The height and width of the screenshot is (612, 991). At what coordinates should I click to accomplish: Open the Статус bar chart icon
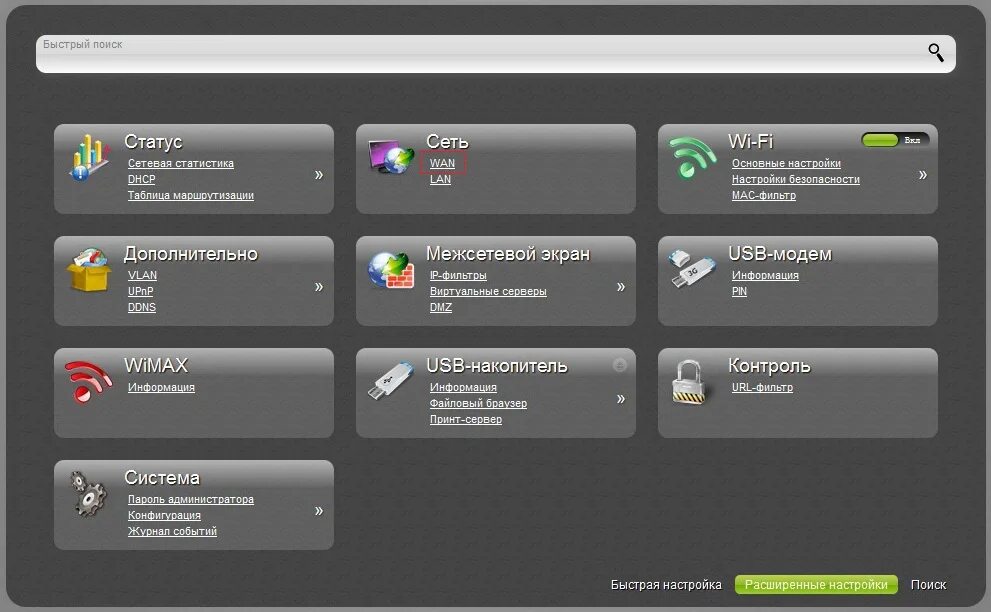pyautogui.click(x=87, y=158)
